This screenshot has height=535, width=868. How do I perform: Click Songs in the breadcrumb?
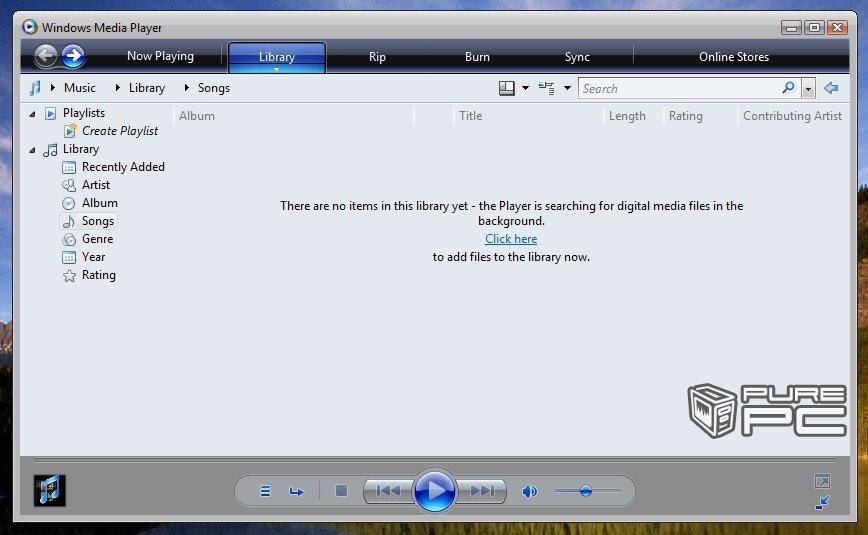coord(214,88)
